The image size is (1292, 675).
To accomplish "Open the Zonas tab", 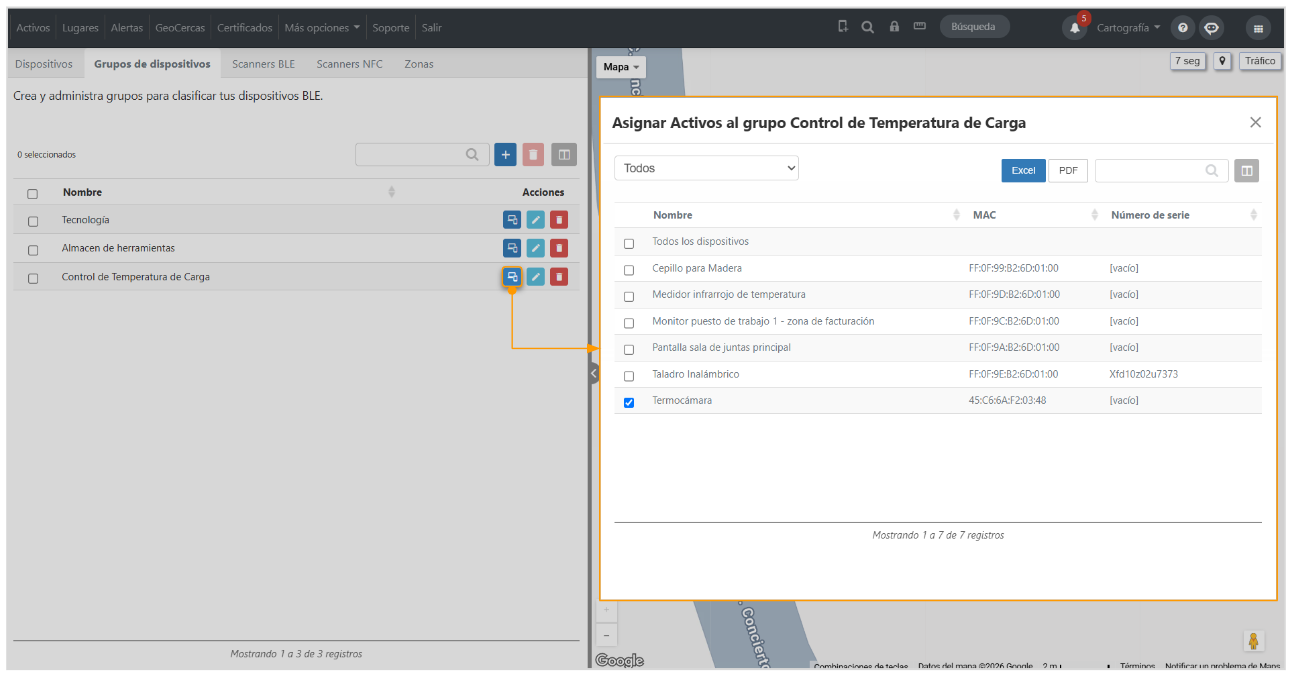I will [x=419, y=64].
